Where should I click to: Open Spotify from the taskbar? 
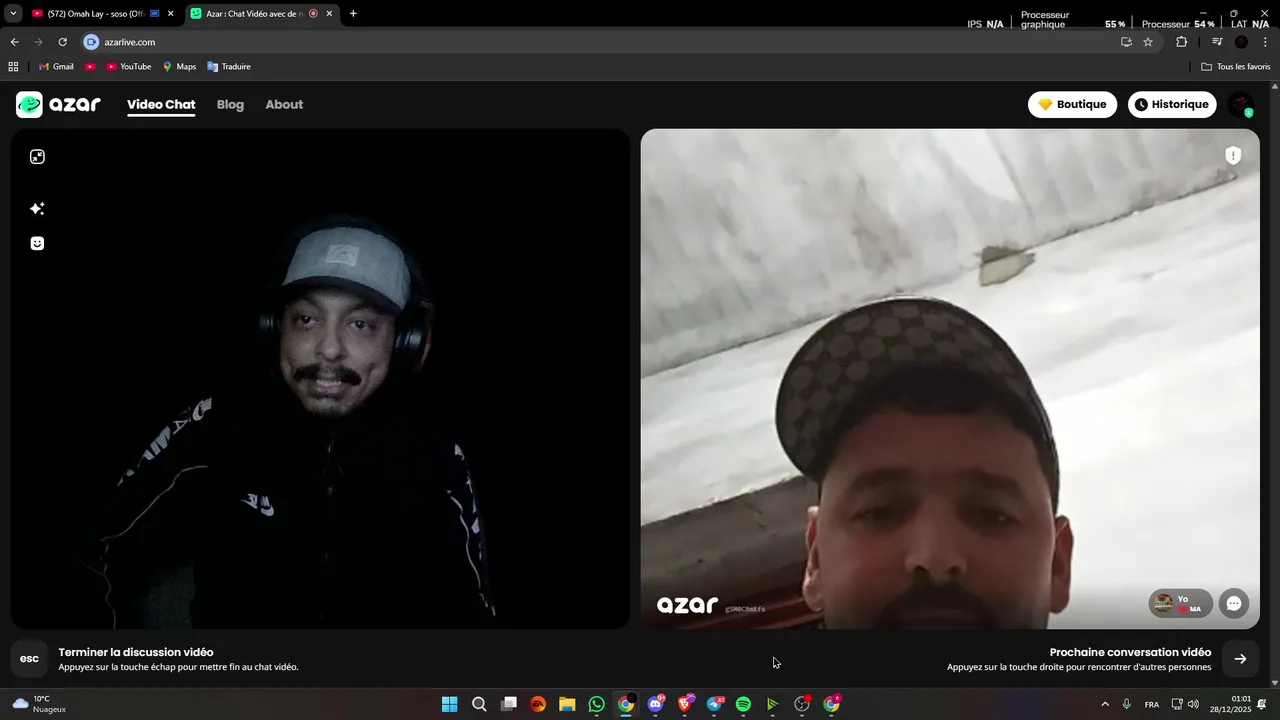tap(743, 704)
